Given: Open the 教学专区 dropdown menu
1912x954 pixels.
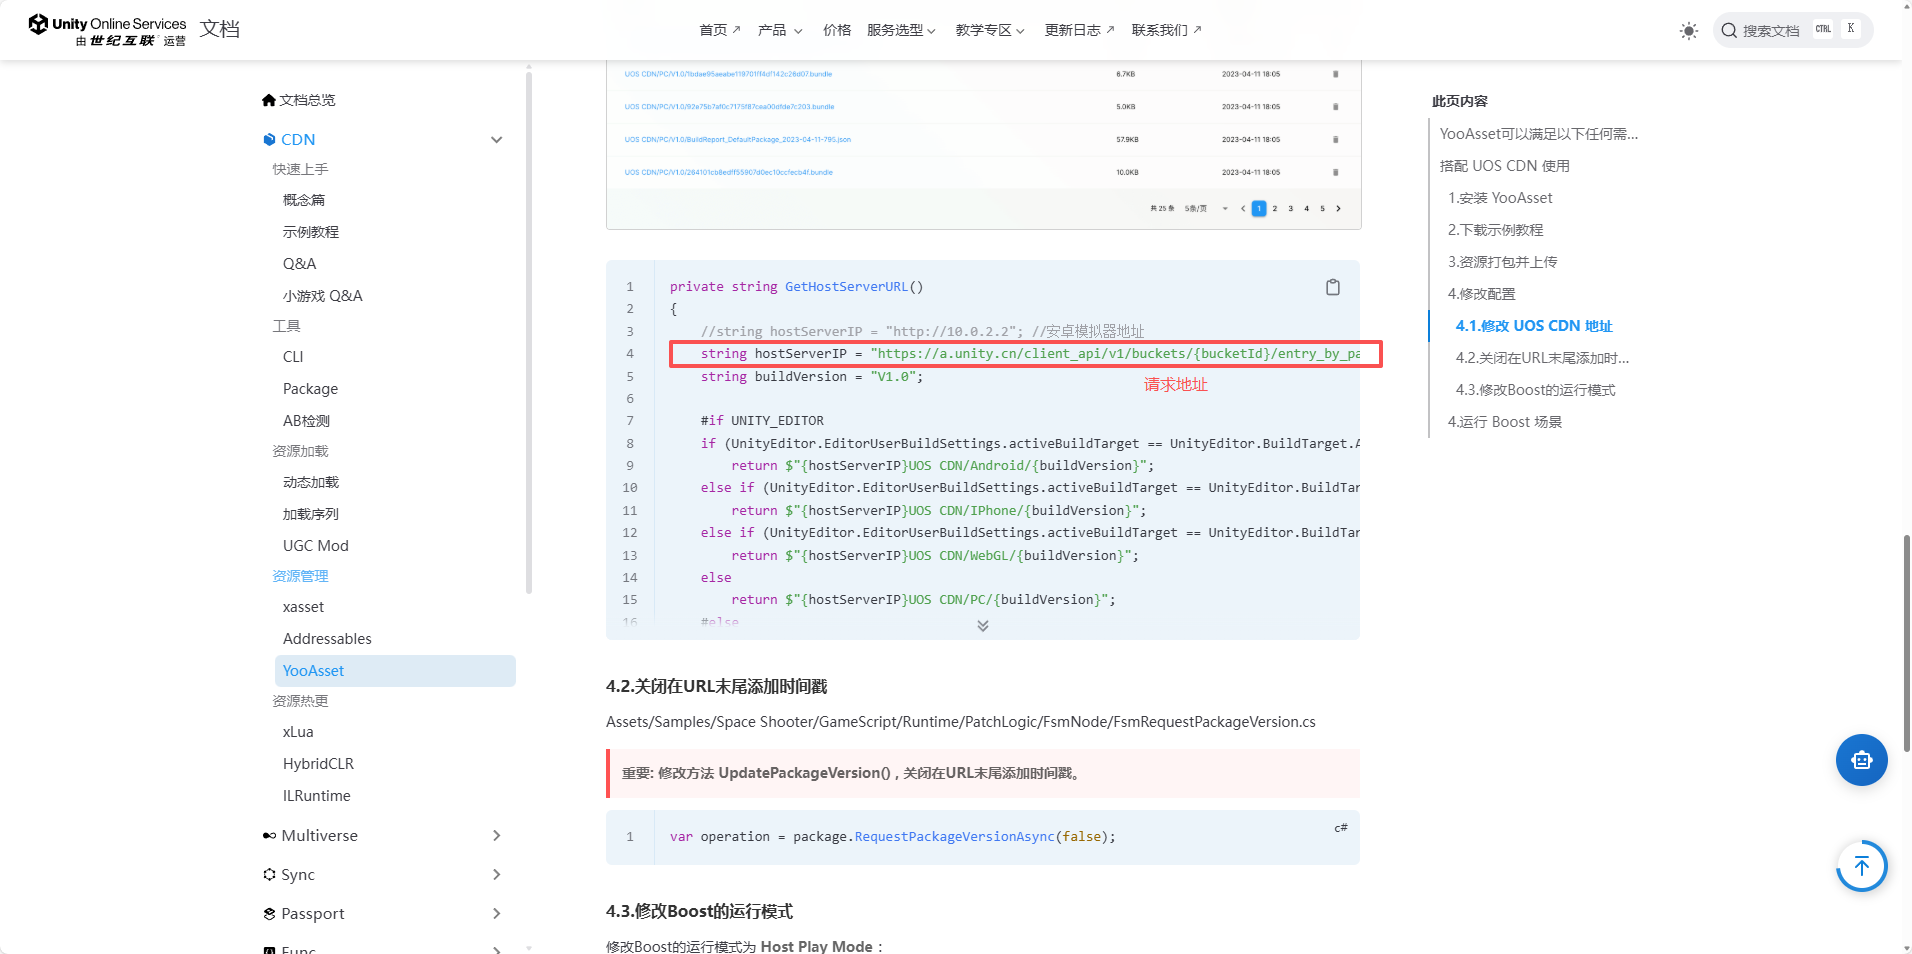Looking at the screenshot, I should 990,30.
